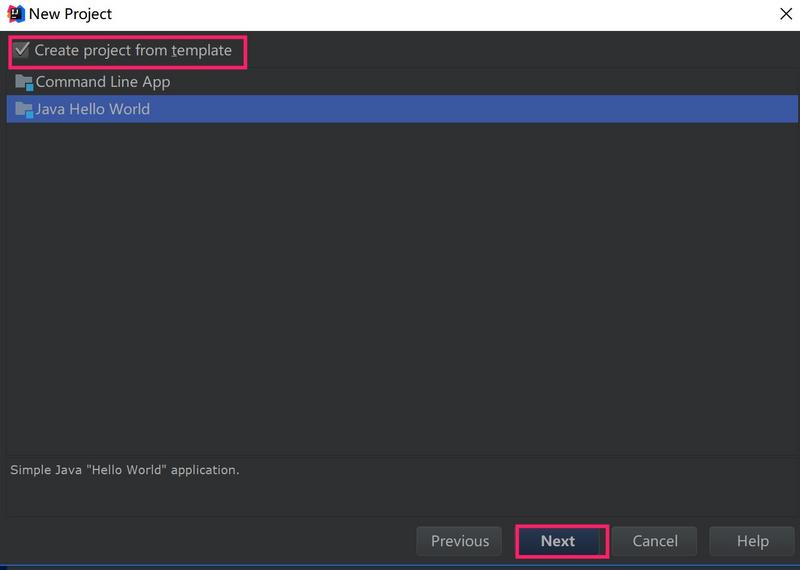This screenshot has width=800, height=570.
Task: Select the Command Line App template
Action: click(402, 82)
